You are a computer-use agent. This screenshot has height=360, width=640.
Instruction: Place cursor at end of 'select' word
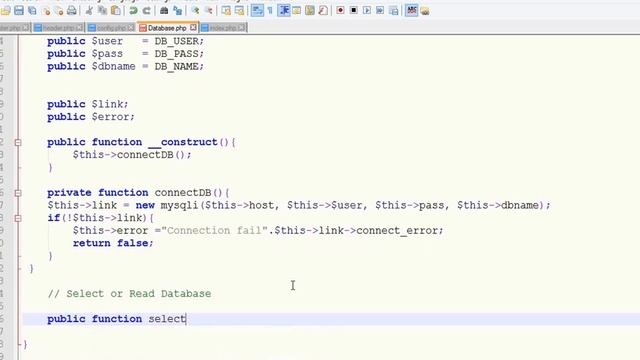tap(186, 319)
